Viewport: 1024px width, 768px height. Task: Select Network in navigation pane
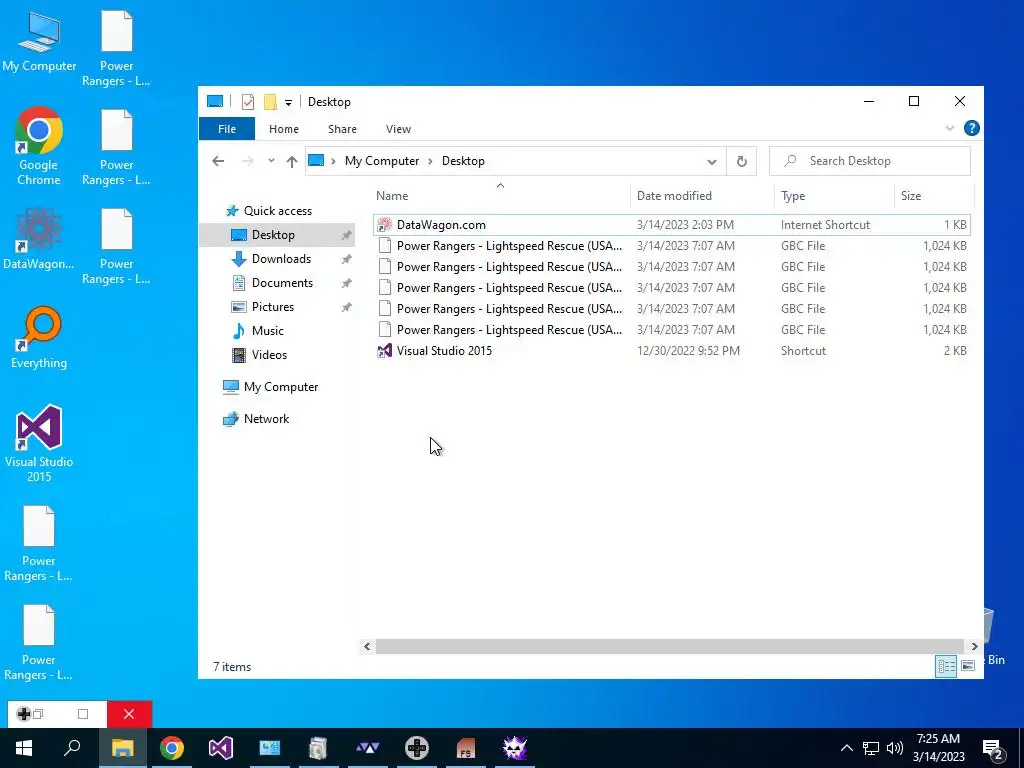266,419
